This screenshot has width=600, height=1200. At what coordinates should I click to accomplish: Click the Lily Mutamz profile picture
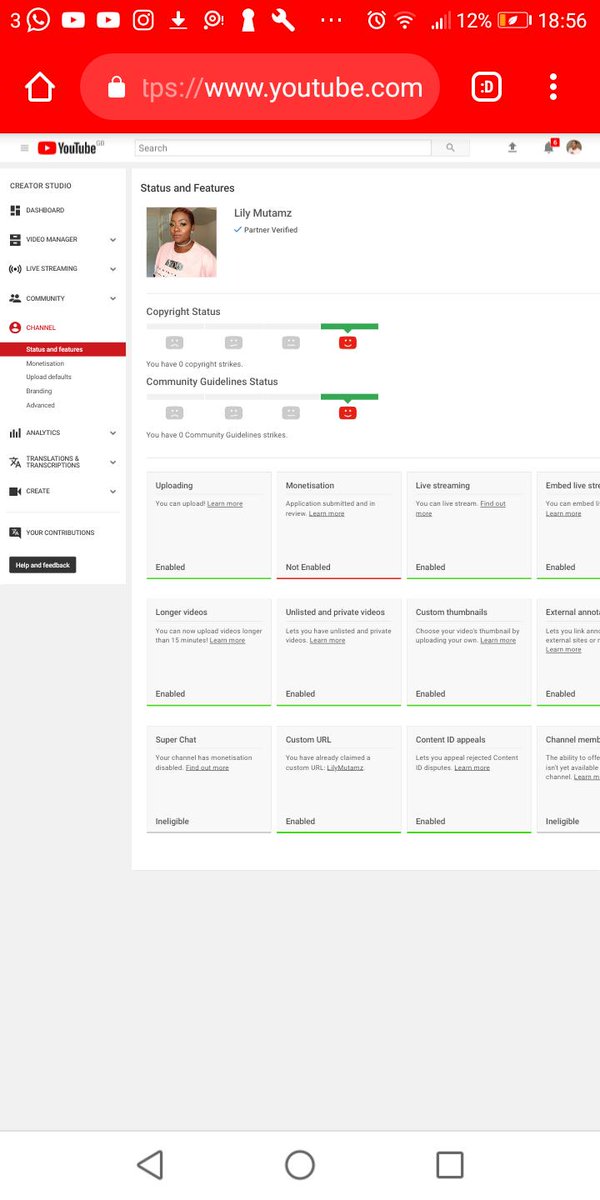point(181,242)
